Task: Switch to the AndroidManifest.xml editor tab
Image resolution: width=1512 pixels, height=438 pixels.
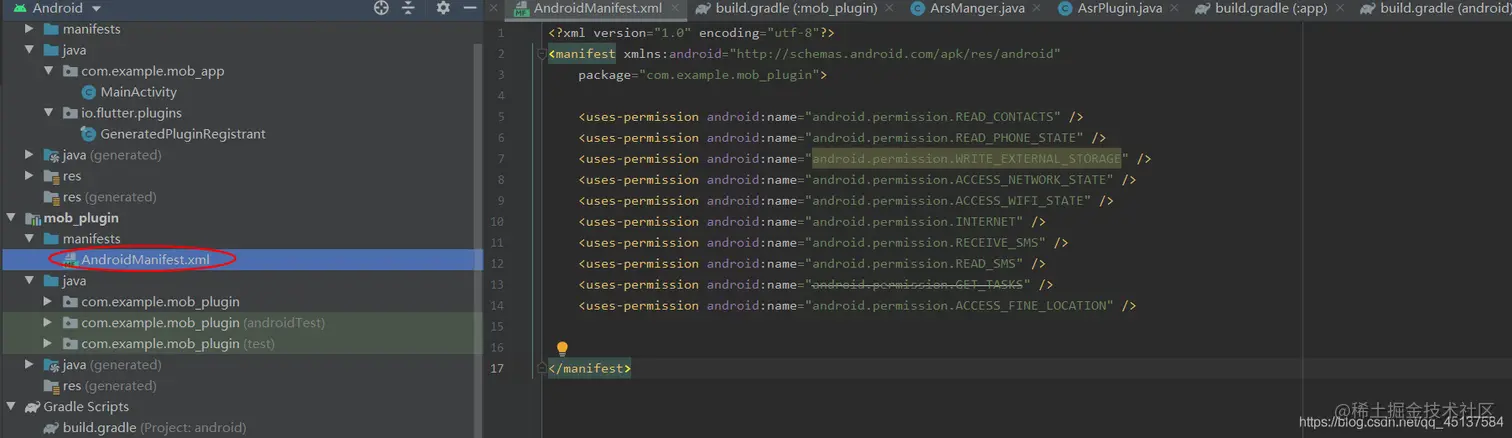Action: point(597,8)
